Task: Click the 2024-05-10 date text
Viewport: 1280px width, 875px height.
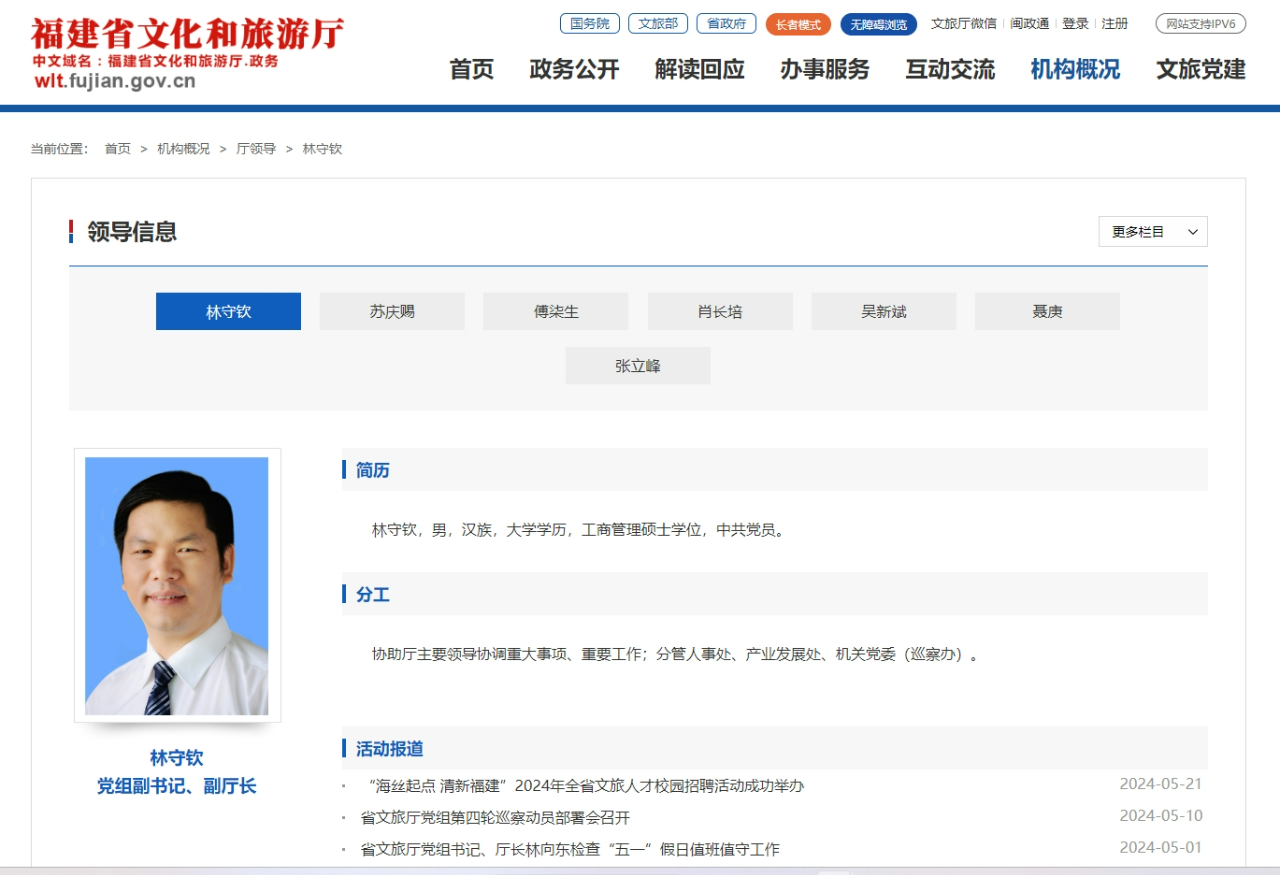Action: pos(1161,816)
